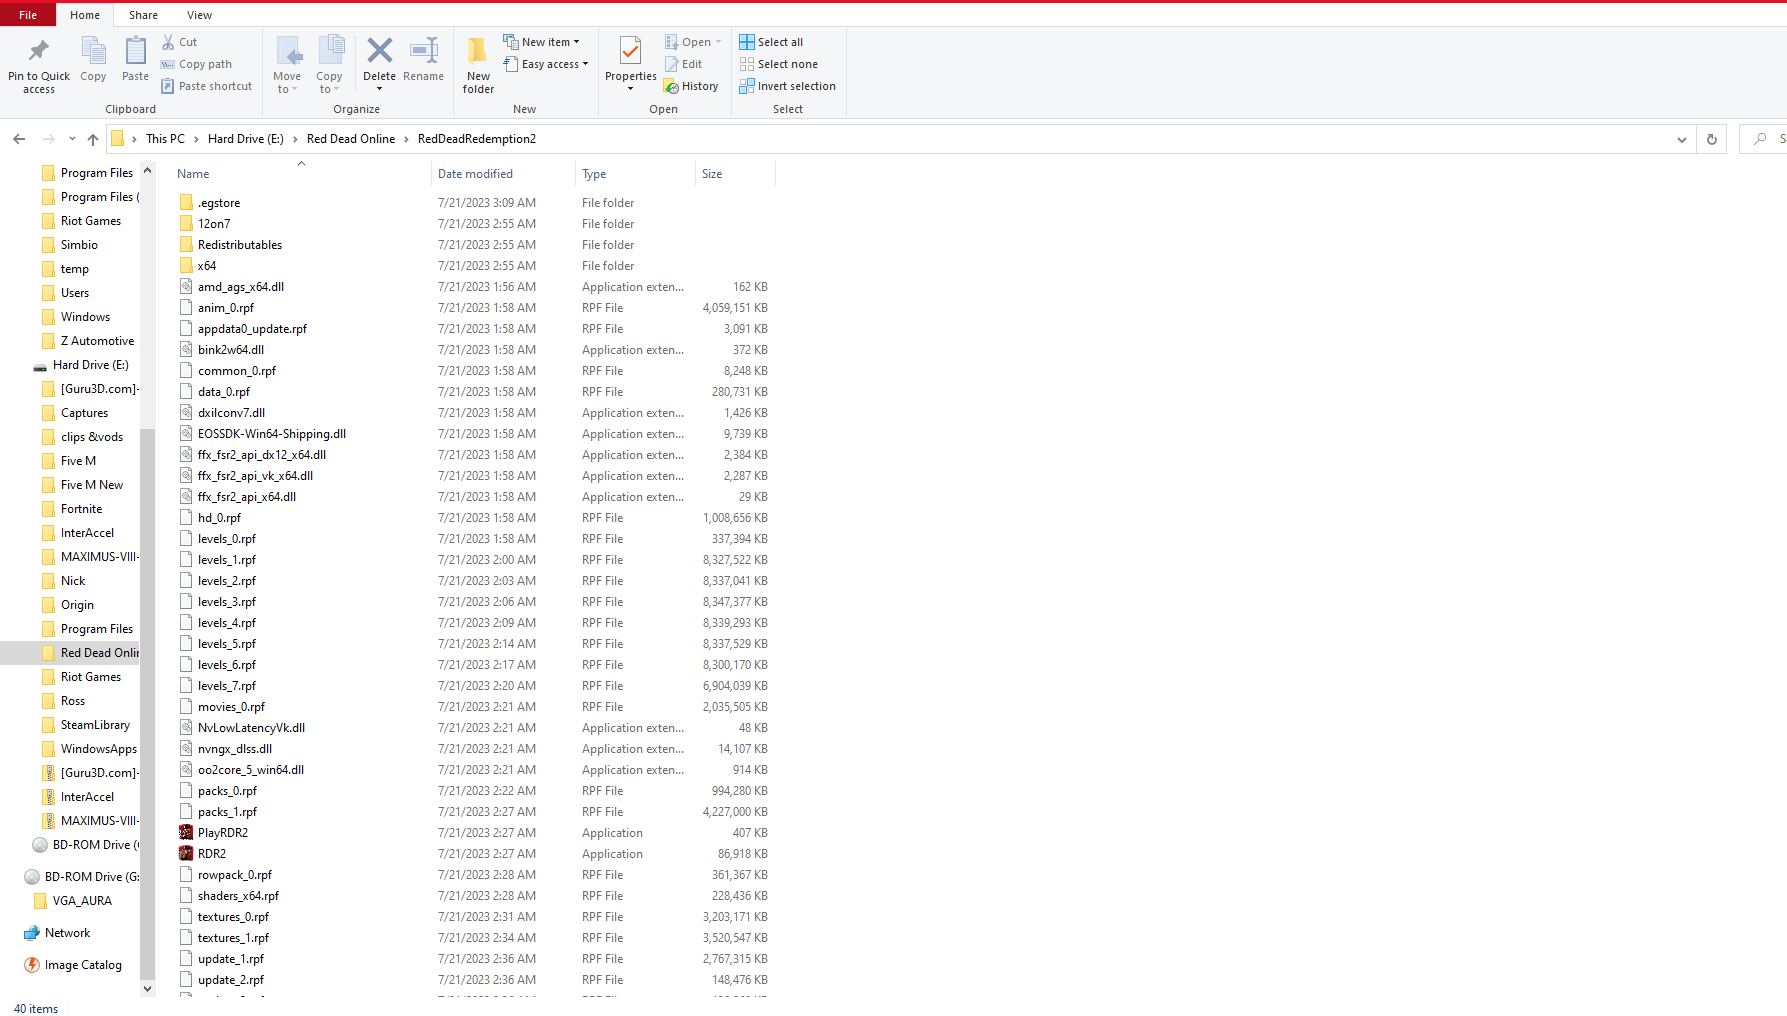Image resolution: width=1787 pixels, height=1016 pixels.
Task: Click the Open button in ribbon
Action: [x=692, y=42]
